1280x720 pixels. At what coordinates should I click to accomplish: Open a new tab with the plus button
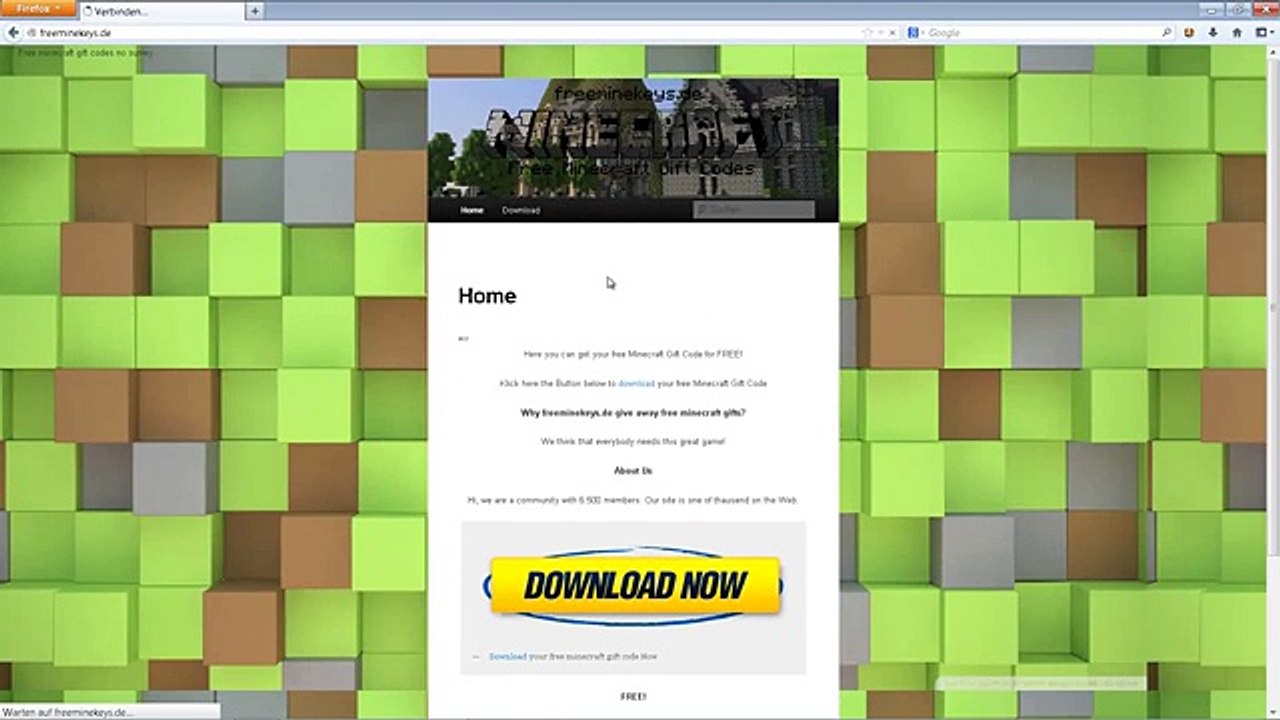click(x=256, y=11)
